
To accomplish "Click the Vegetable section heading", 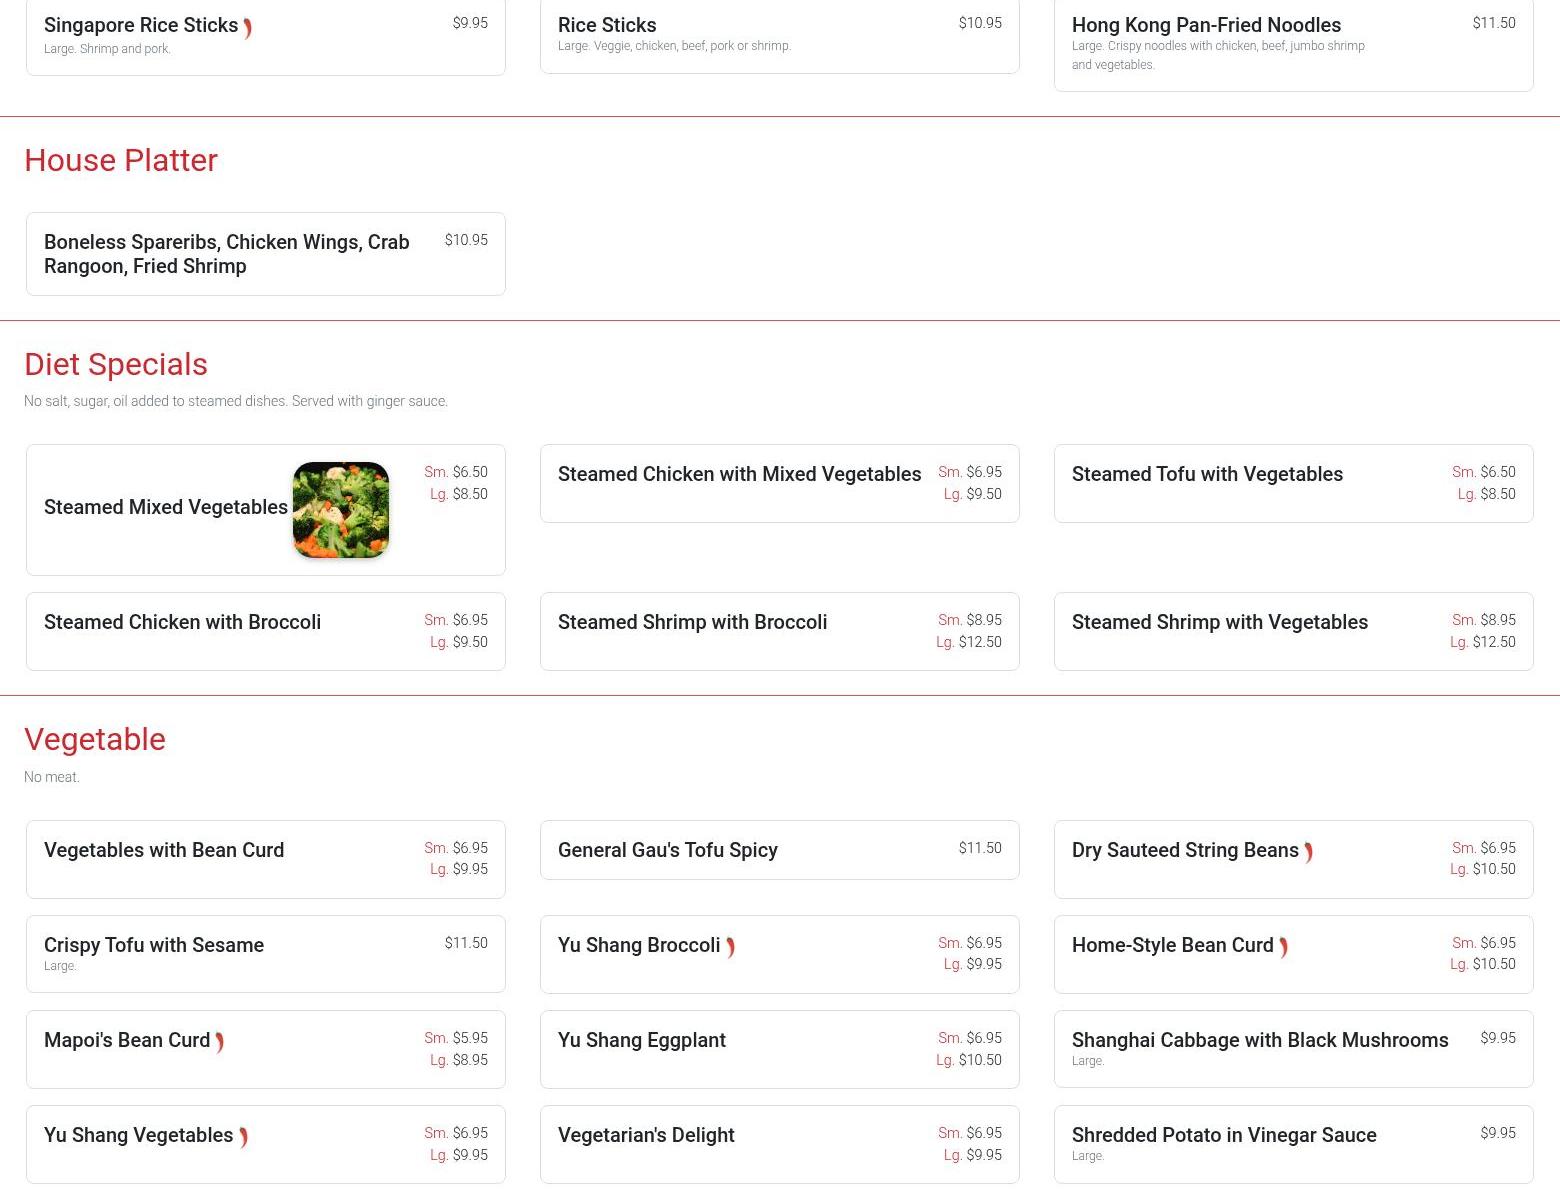I will pyautogui.click(x=95, y=740).
